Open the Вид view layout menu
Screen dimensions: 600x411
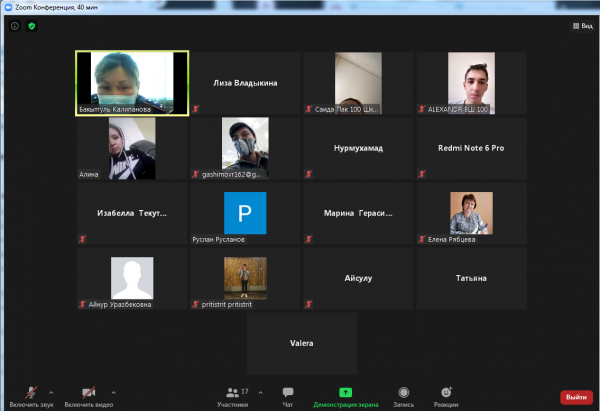click(581, 26)
